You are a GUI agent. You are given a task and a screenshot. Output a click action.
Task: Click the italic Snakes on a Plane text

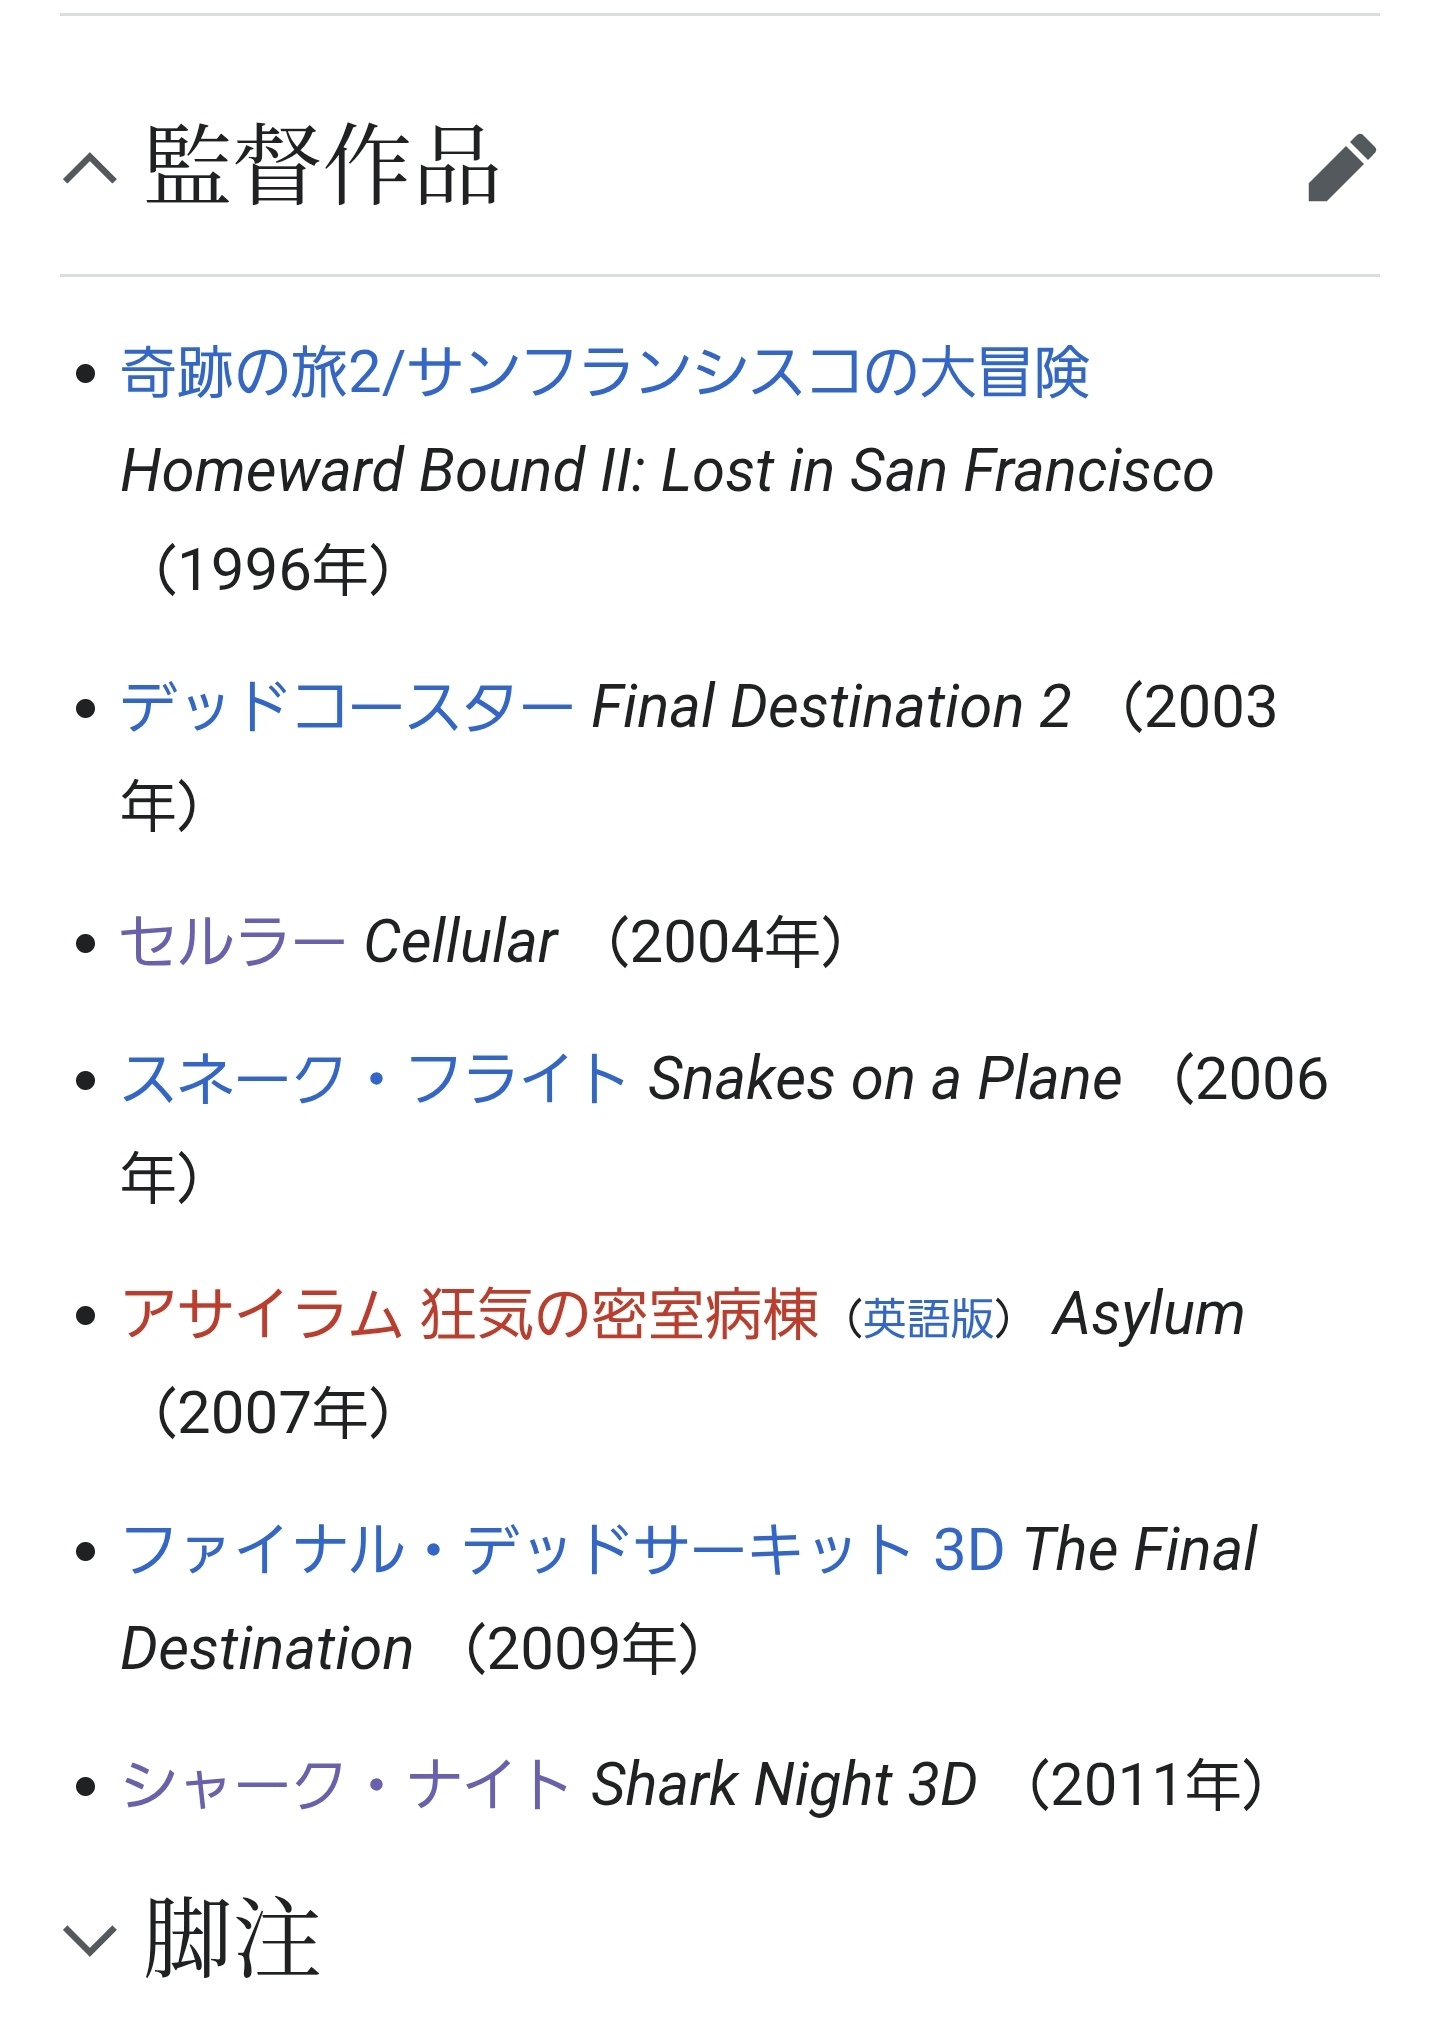coord(885,1079)
